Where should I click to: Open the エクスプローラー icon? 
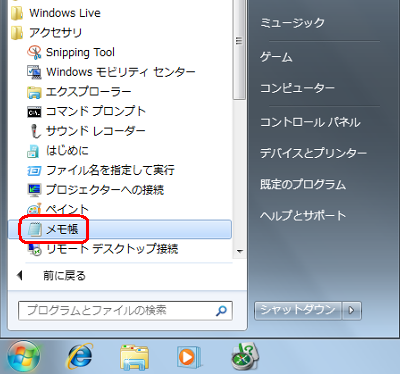point(34,92)
